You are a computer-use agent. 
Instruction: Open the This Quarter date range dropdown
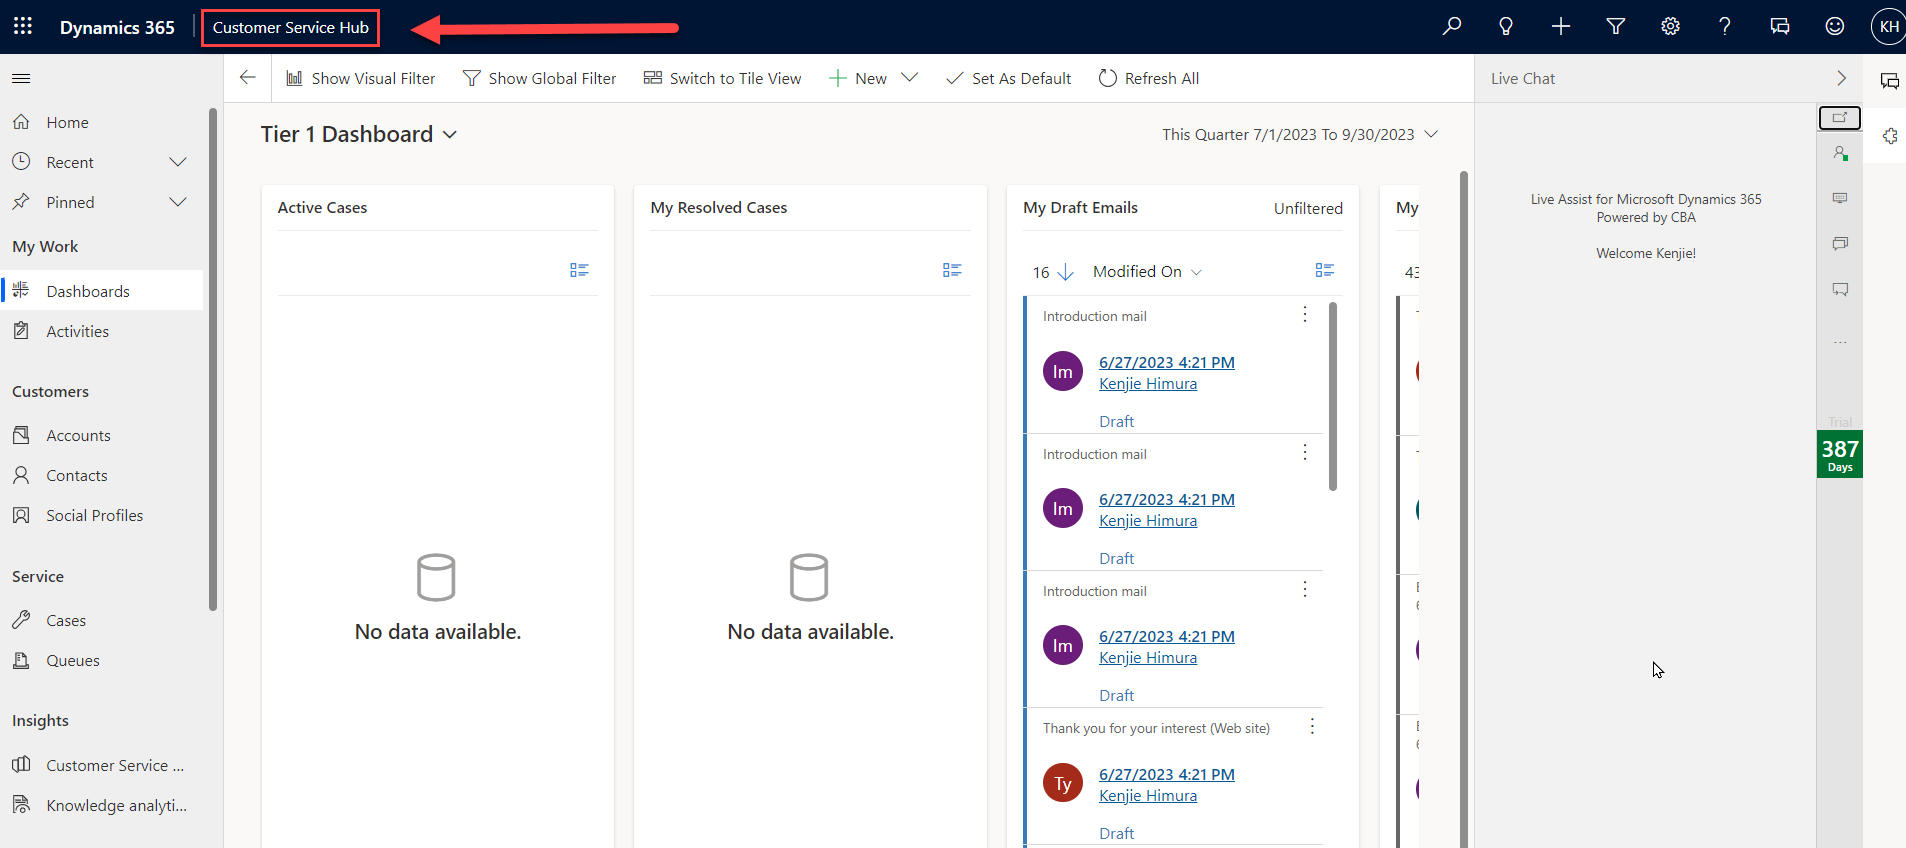pos(1431,134)
